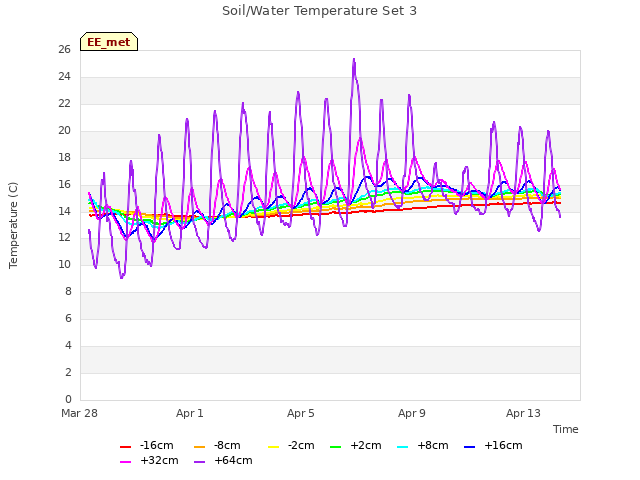The width and height of the screenshot is (640, 480).
Task: Click the purple +64cm legend color marker
Action: coord(199,462)
